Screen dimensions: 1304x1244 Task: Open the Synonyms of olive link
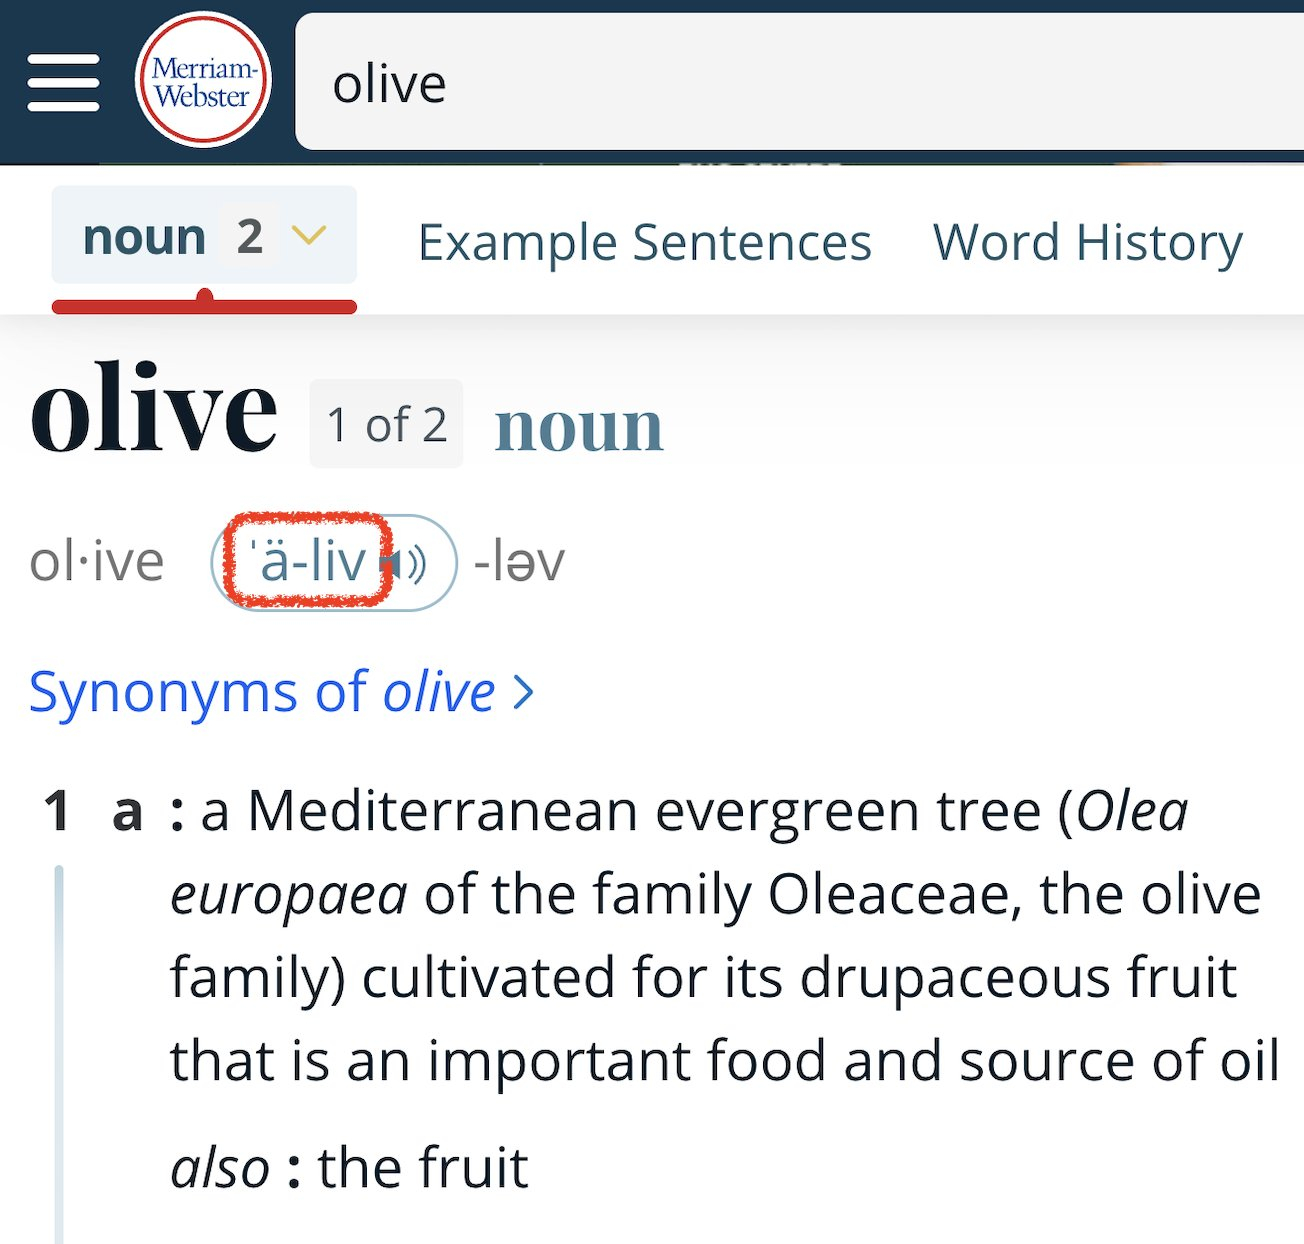(262, 692)
